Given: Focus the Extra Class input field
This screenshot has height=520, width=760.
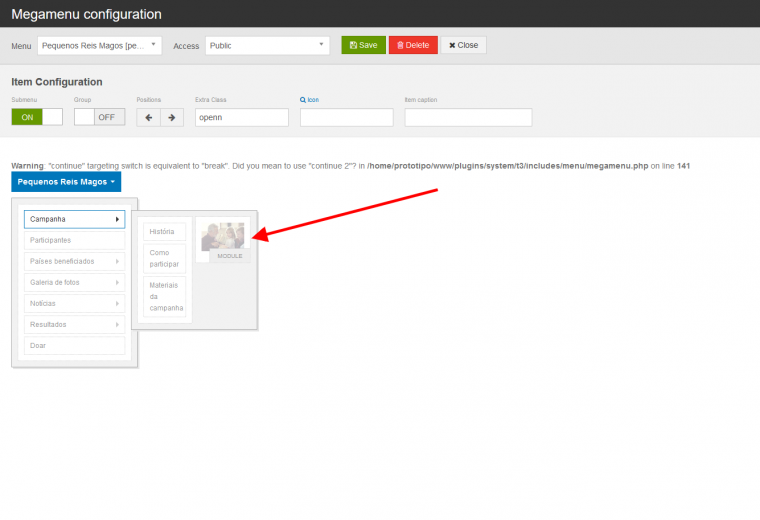Looking at the screenshot, I should click(x=242, y=117).
